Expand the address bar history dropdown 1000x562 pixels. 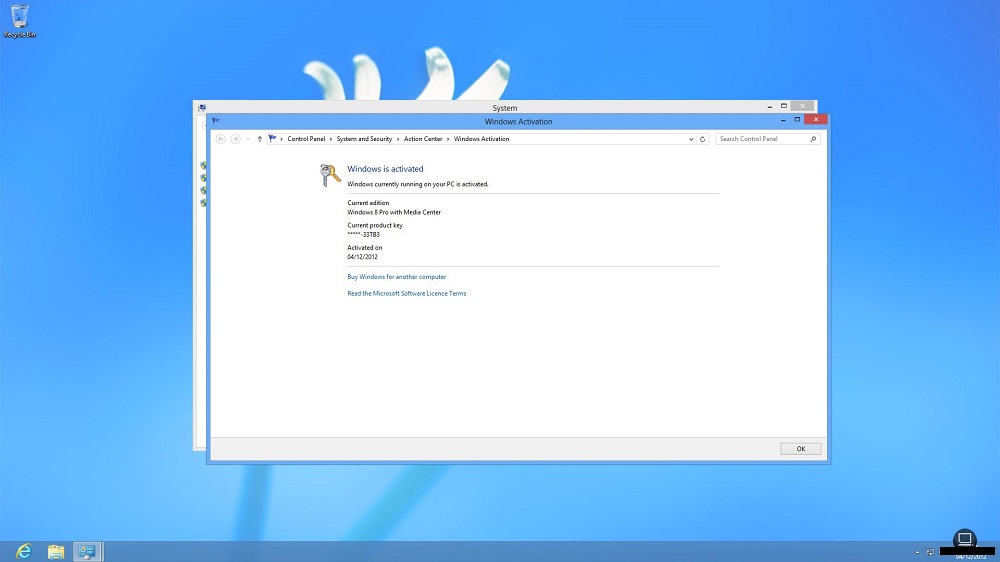(x=691, y=138)
